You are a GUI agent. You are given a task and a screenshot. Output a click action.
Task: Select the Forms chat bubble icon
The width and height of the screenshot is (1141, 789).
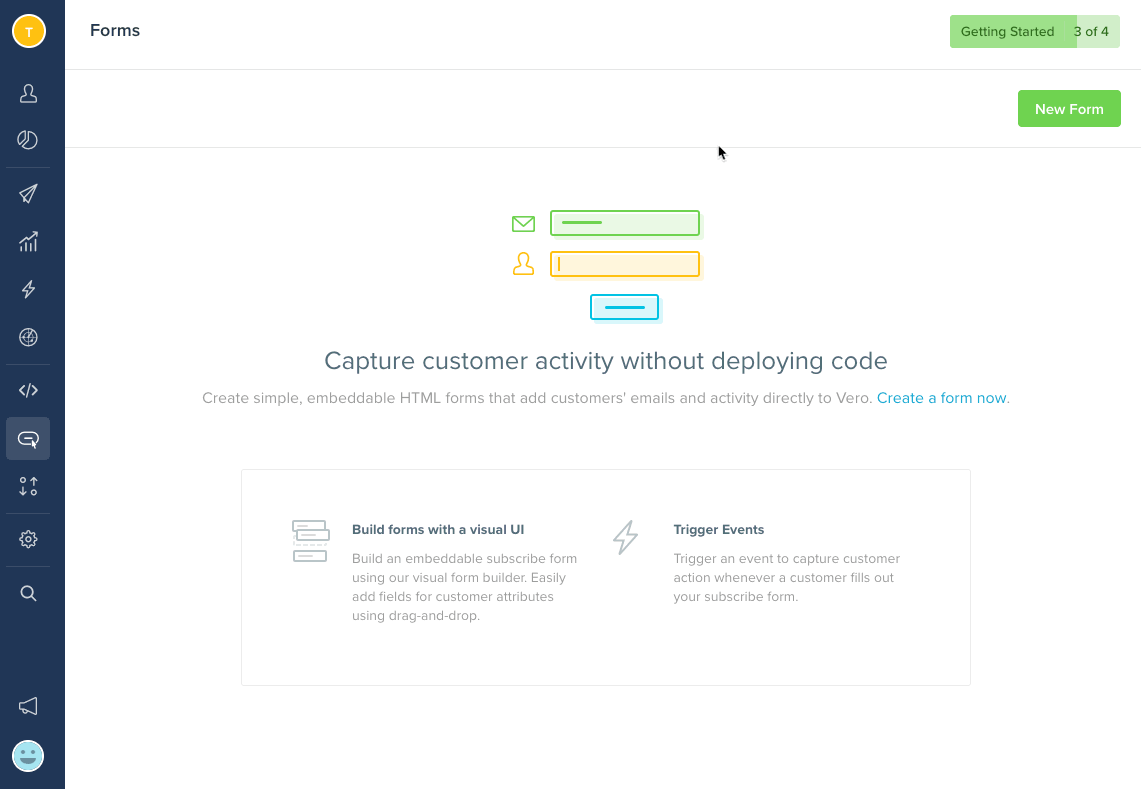click(x=28, y=438)
